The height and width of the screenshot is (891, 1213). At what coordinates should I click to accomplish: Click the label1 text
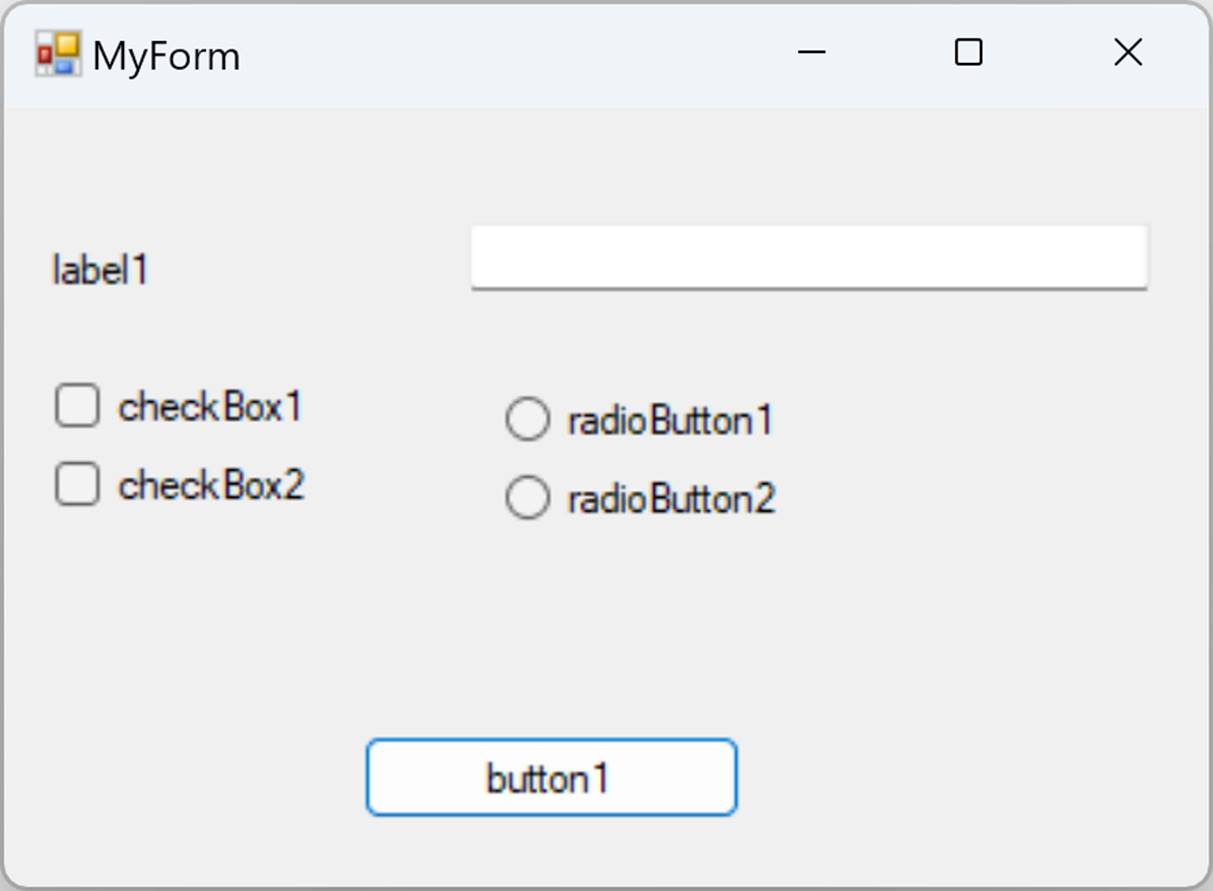click(100, 269)
